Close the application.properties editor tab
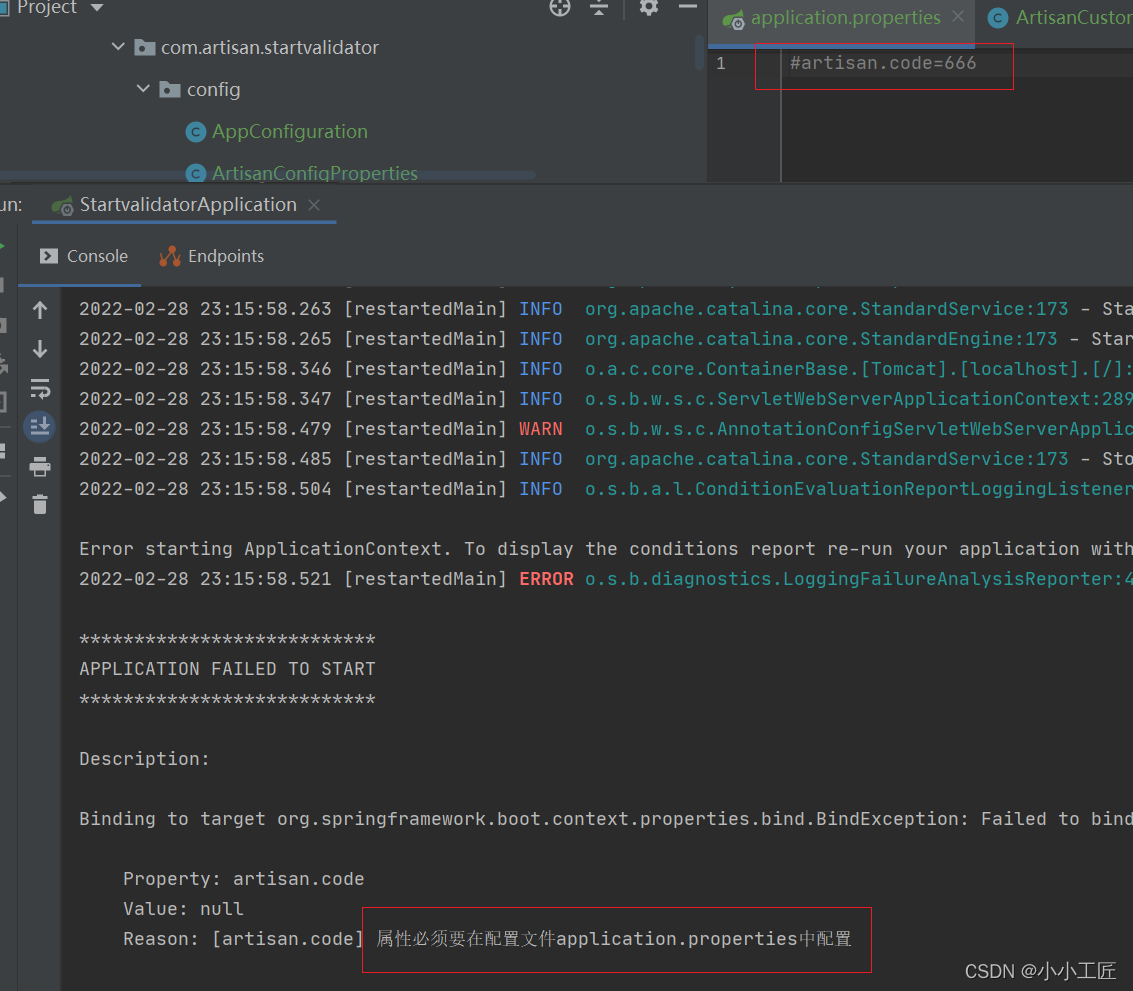This screenshot has width=1133, height=991. tap(959, 17)
